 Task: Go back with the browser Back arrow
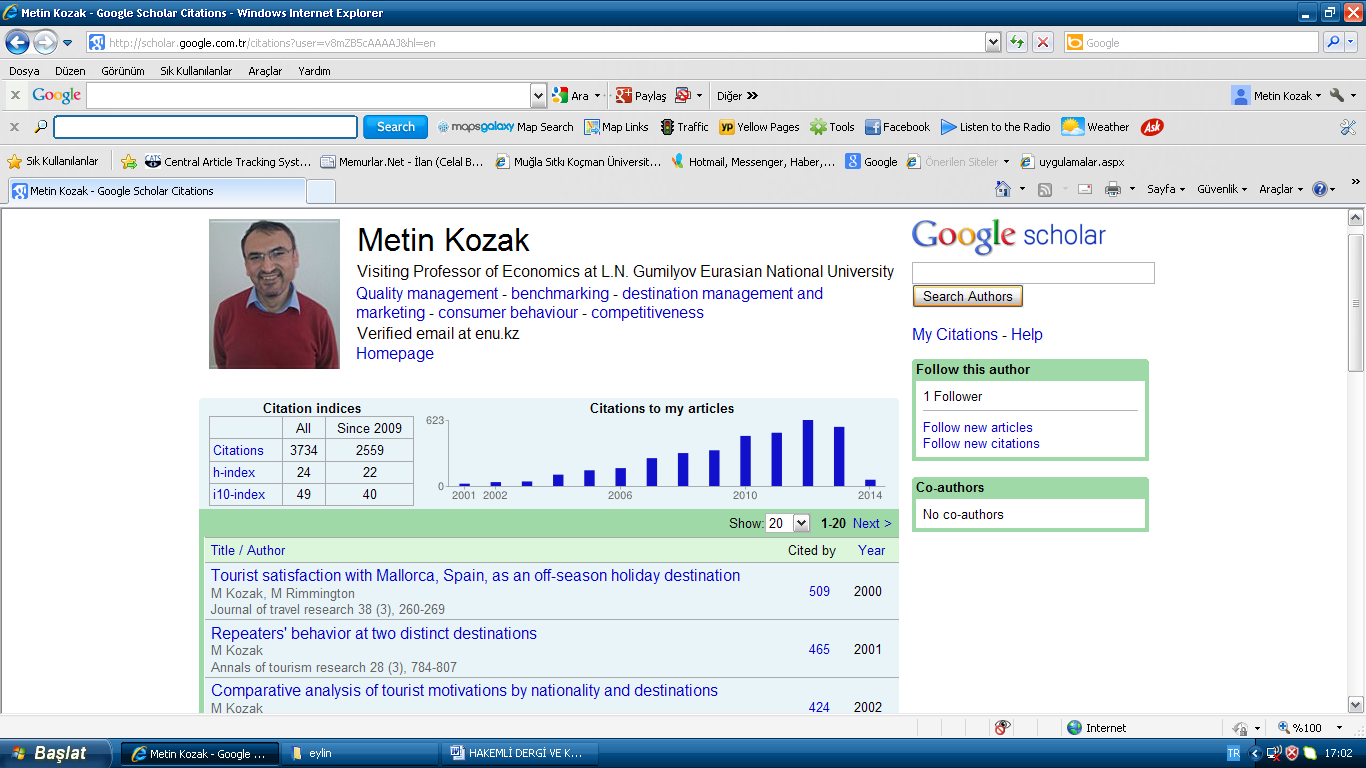pos(17,42)
